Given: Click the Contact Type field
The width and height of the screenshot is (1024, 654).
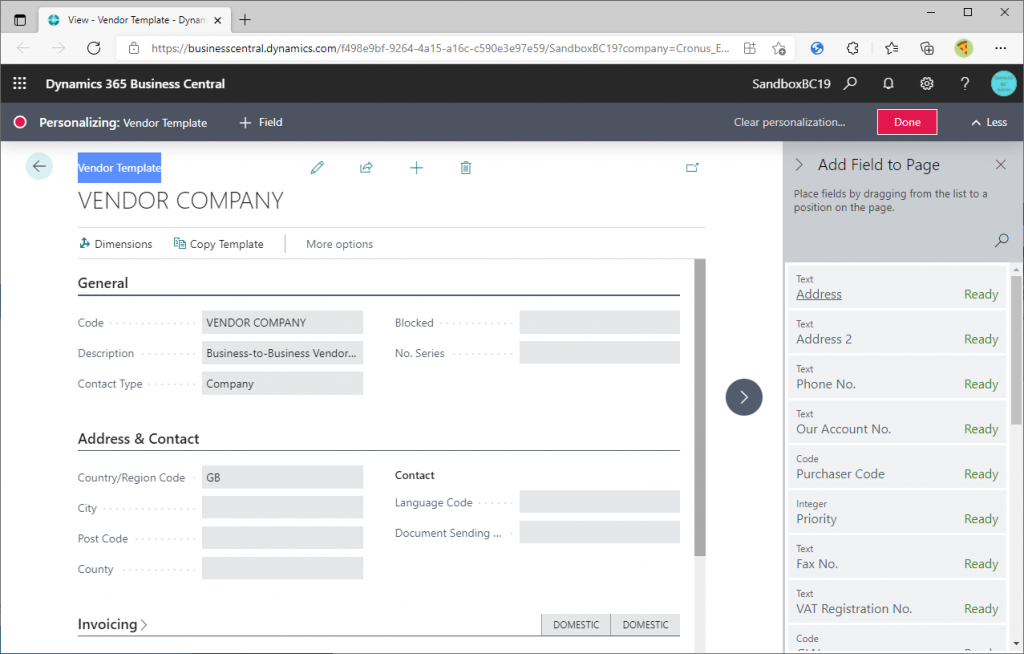Looking at the screenshot, I should (x=282, y=384).
